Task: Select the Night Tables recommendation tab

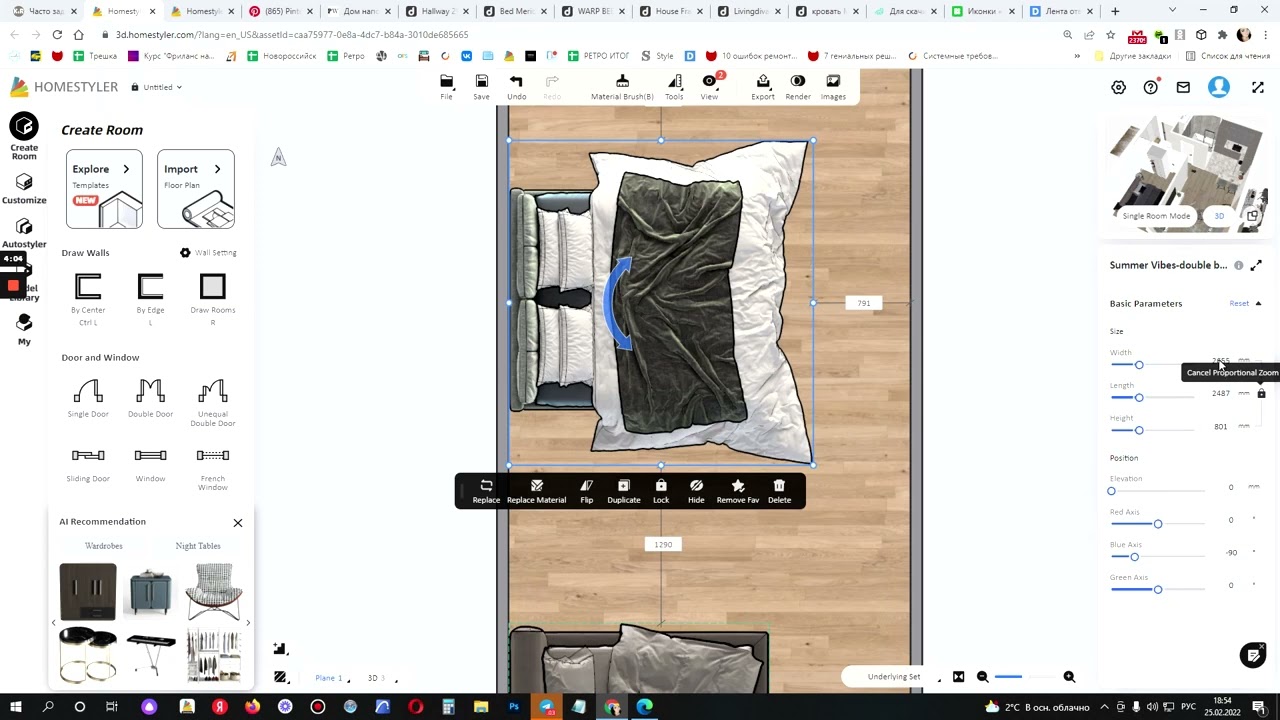Action: [198, 546]
